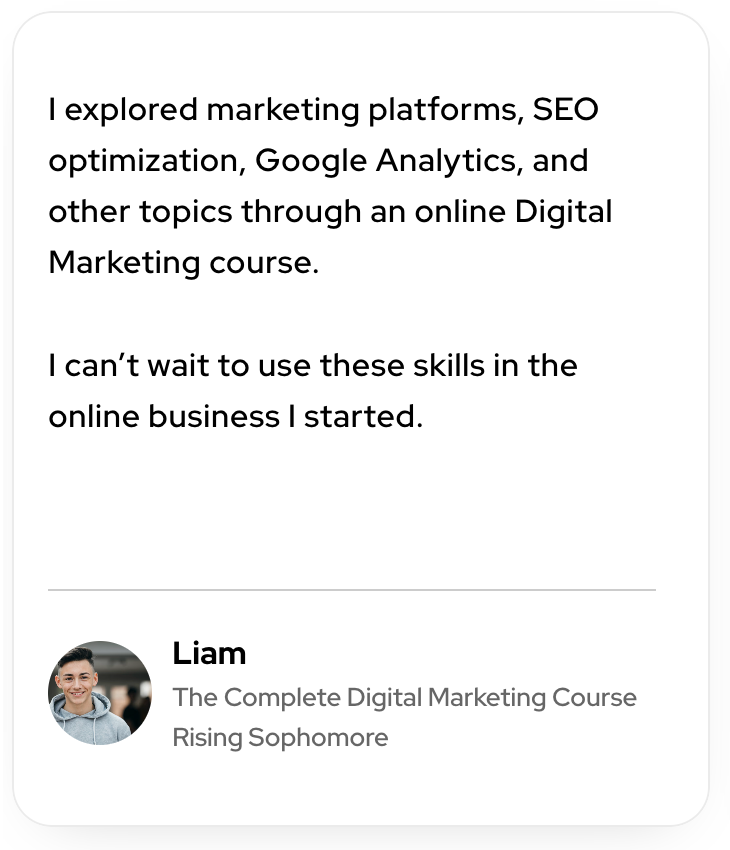Open The Complete Digital Marketing Course title
The width and height of the screenshot is (730, 850).
click(404, 698)
